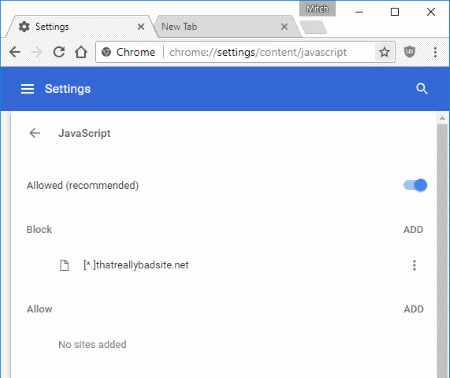Click the Mitch profile button
Image resolution: width=450 pixels, height=378 pixels.
coord(317,8)
